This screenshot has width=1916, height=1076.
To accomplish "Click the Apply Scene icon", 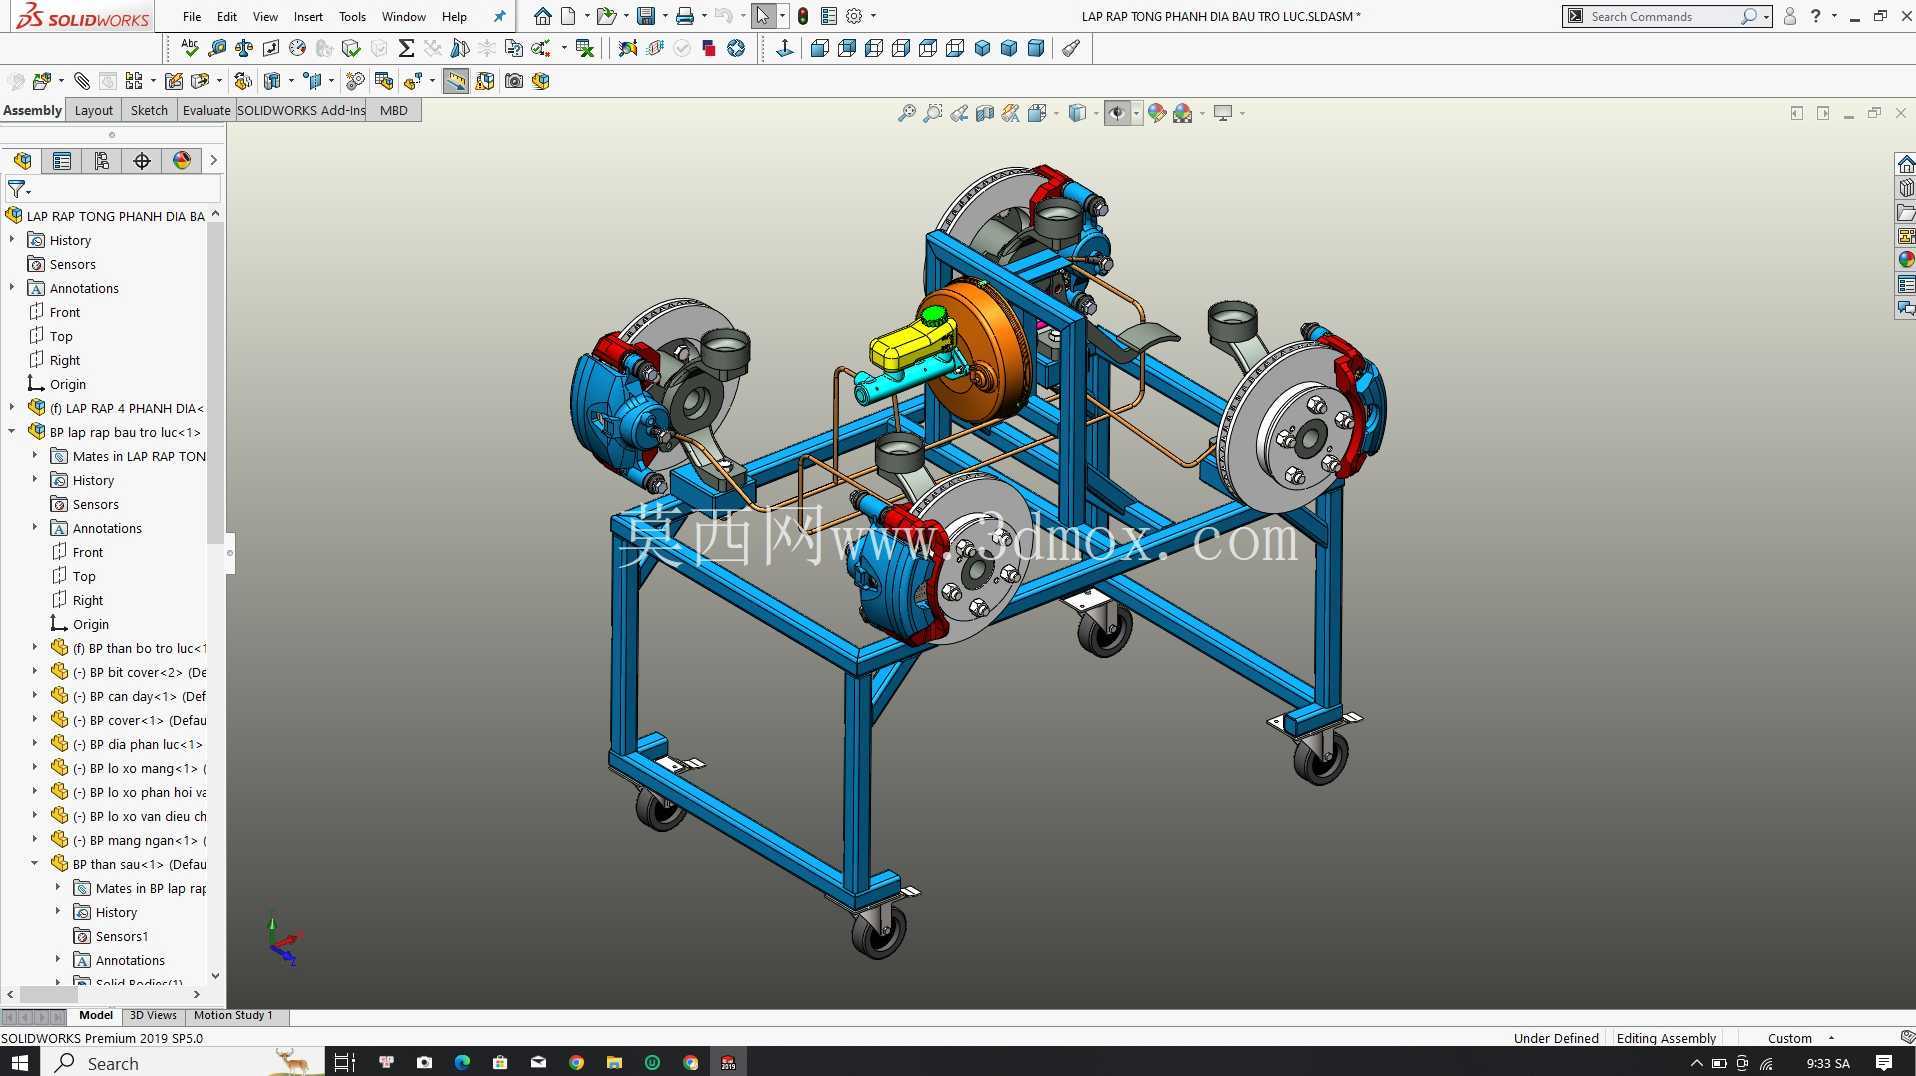I will [x=1183, y=113].
